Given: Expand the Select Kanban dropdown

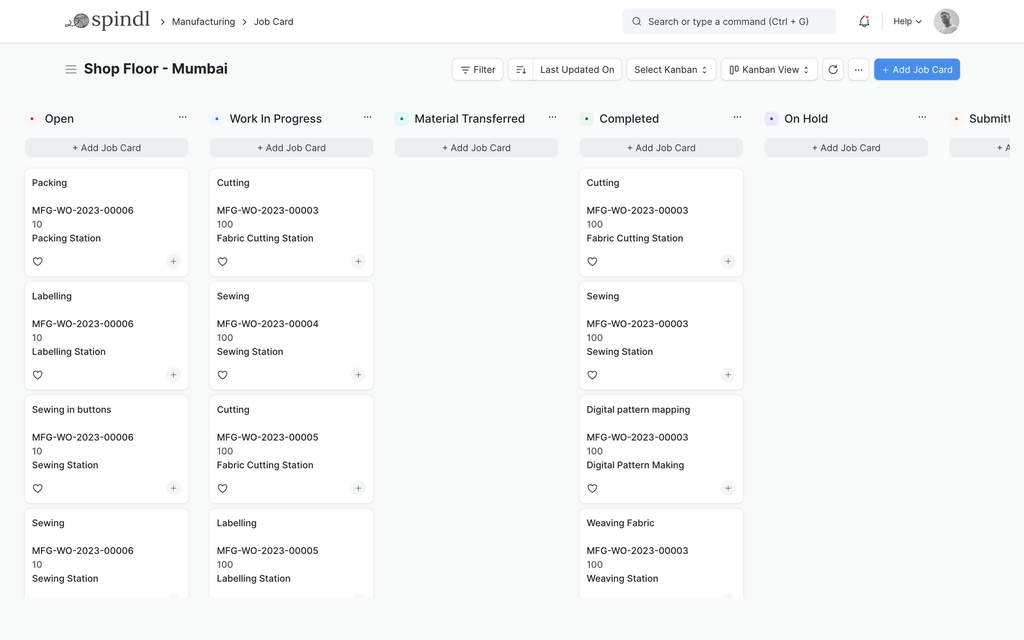Looking at the screenshot, I should pos(671,70).
